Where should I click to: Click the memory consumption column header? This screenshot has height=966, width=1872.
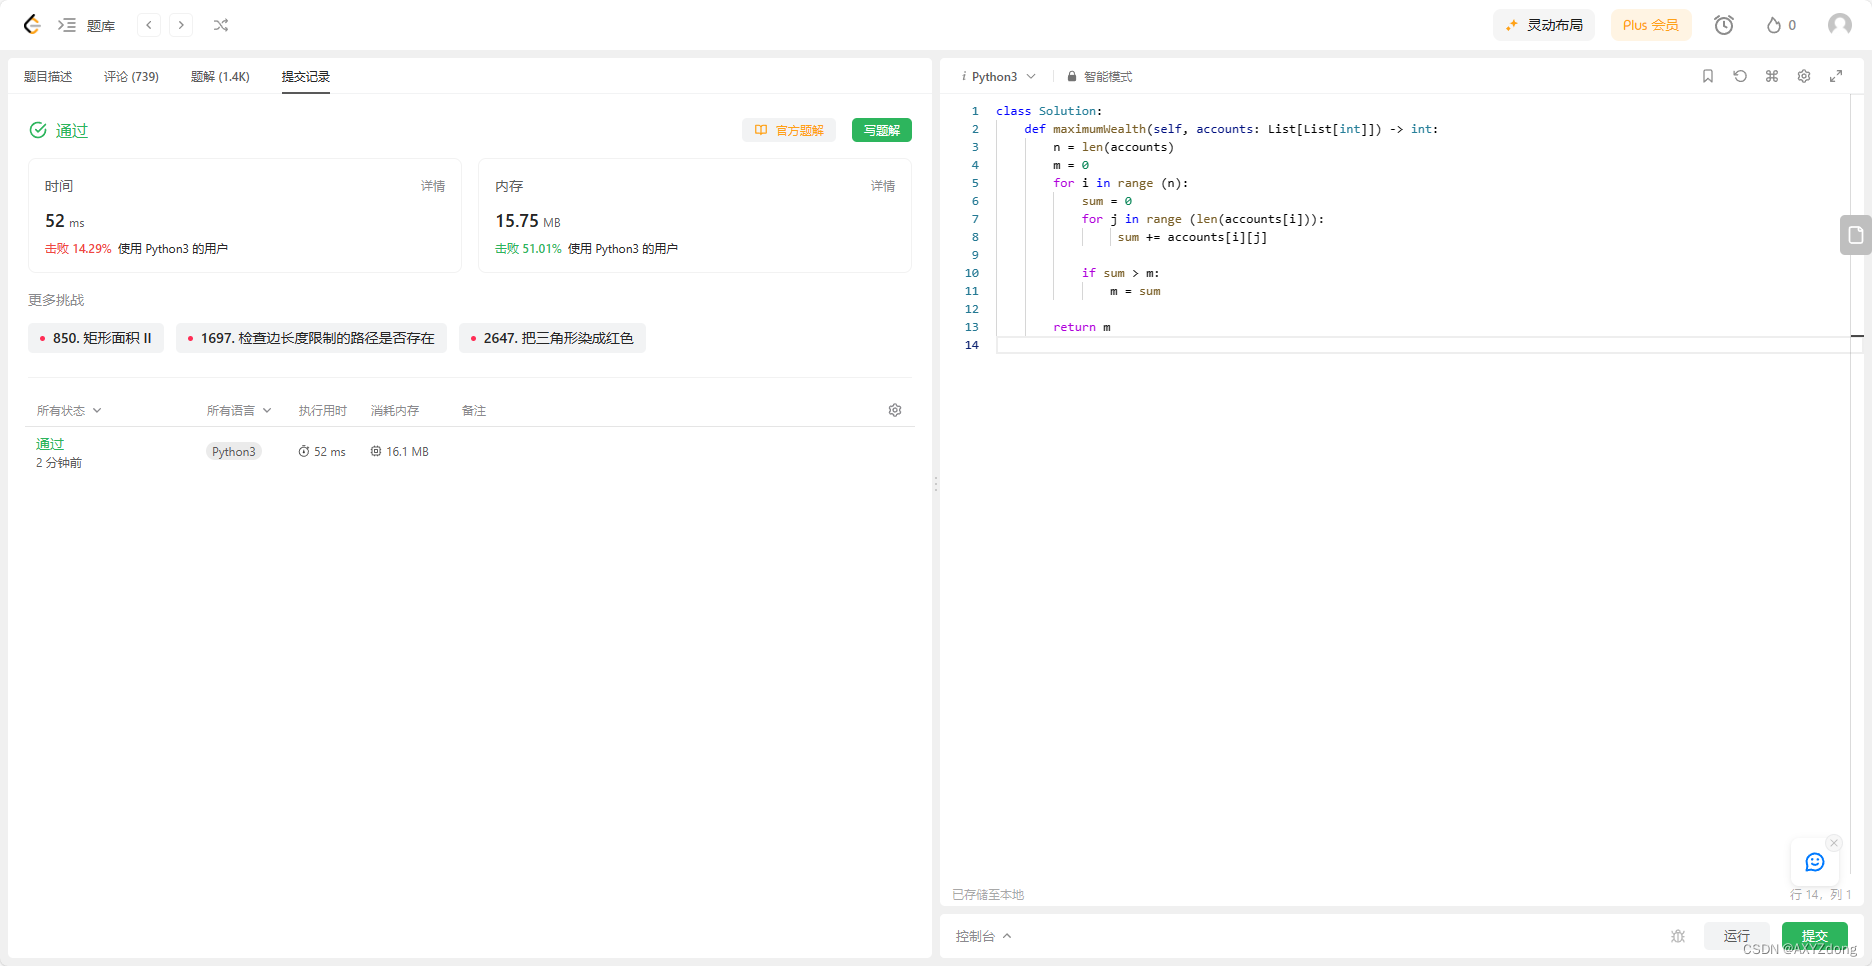tap(395, 410)
